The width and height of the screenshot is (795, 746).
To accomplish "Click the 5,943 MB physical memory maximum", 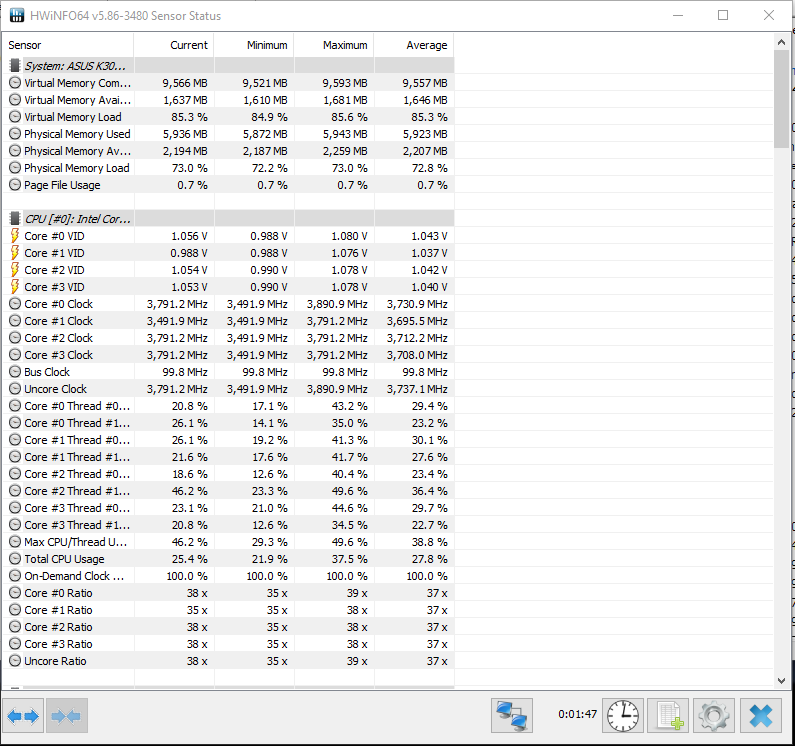I will point(345,134).
